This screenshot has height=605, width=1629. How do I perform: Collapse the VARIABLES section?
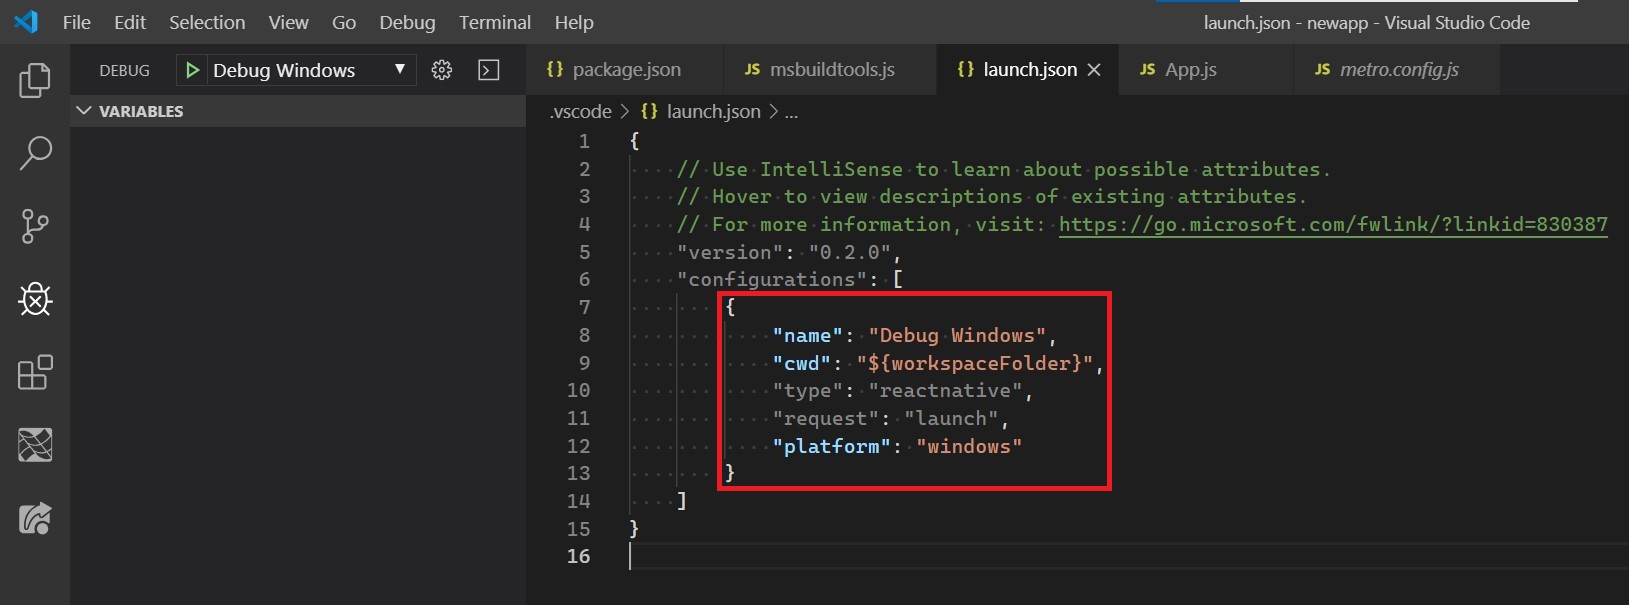298,111
